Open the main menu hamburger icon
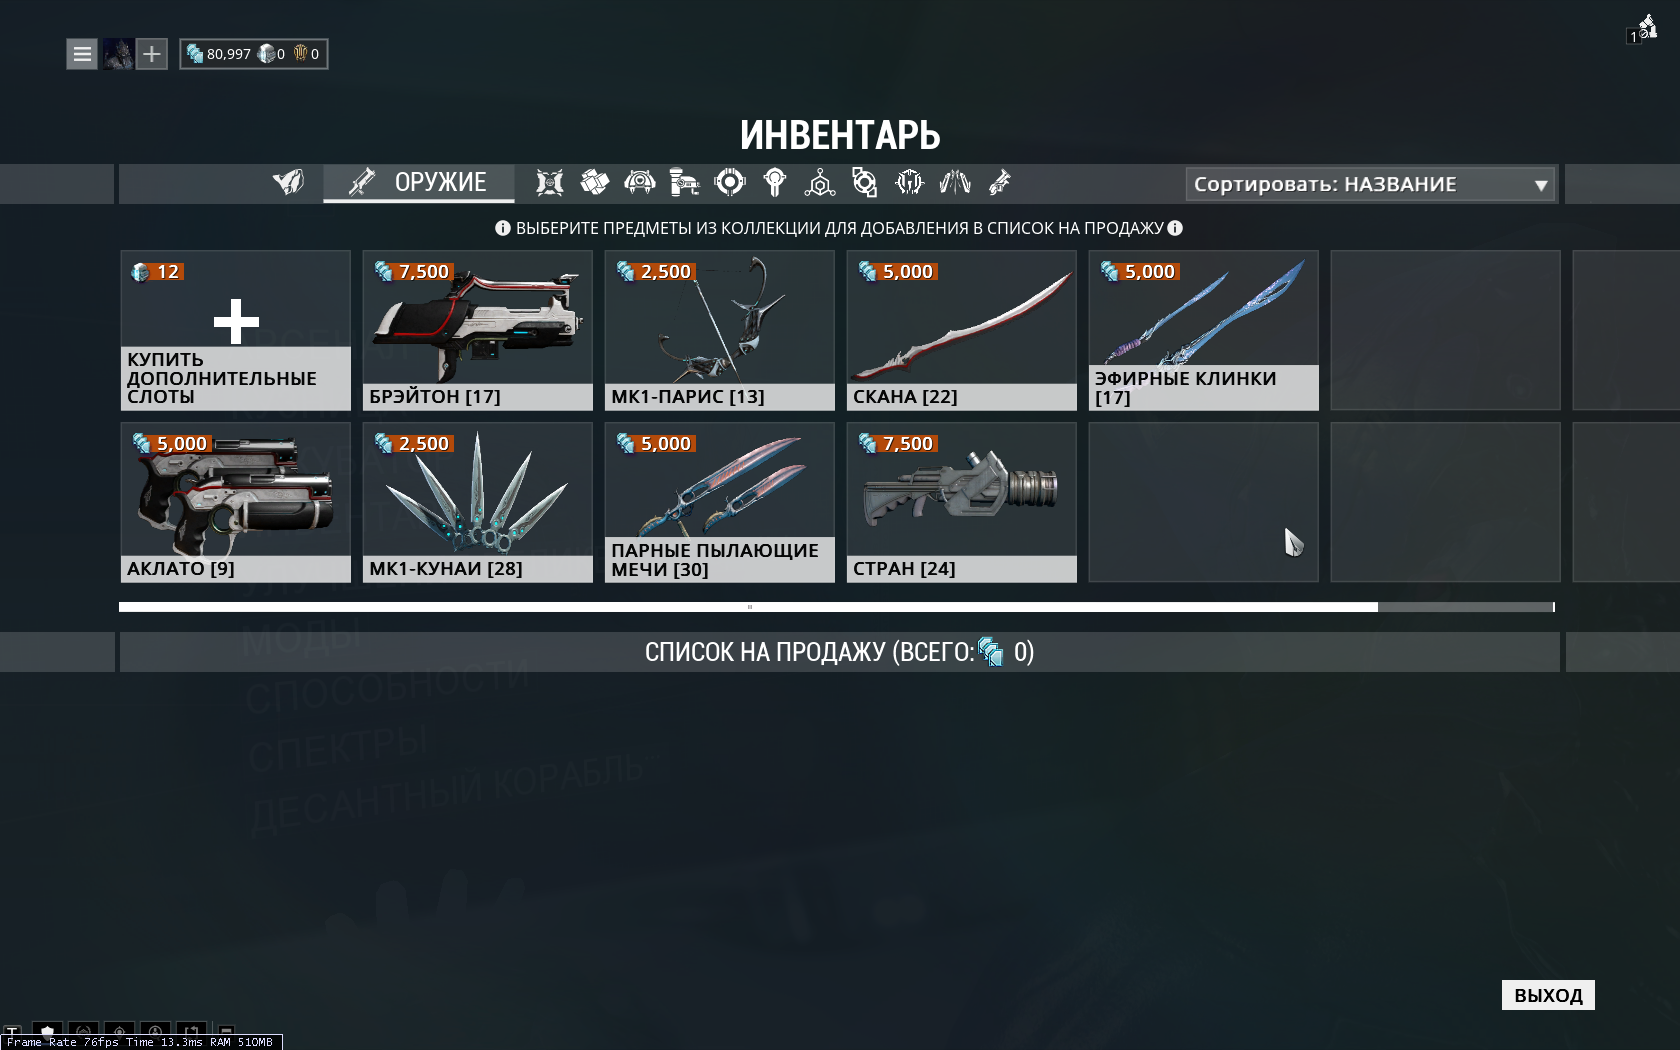Viewport: 1680px width, 1050px height. point(82,54)
